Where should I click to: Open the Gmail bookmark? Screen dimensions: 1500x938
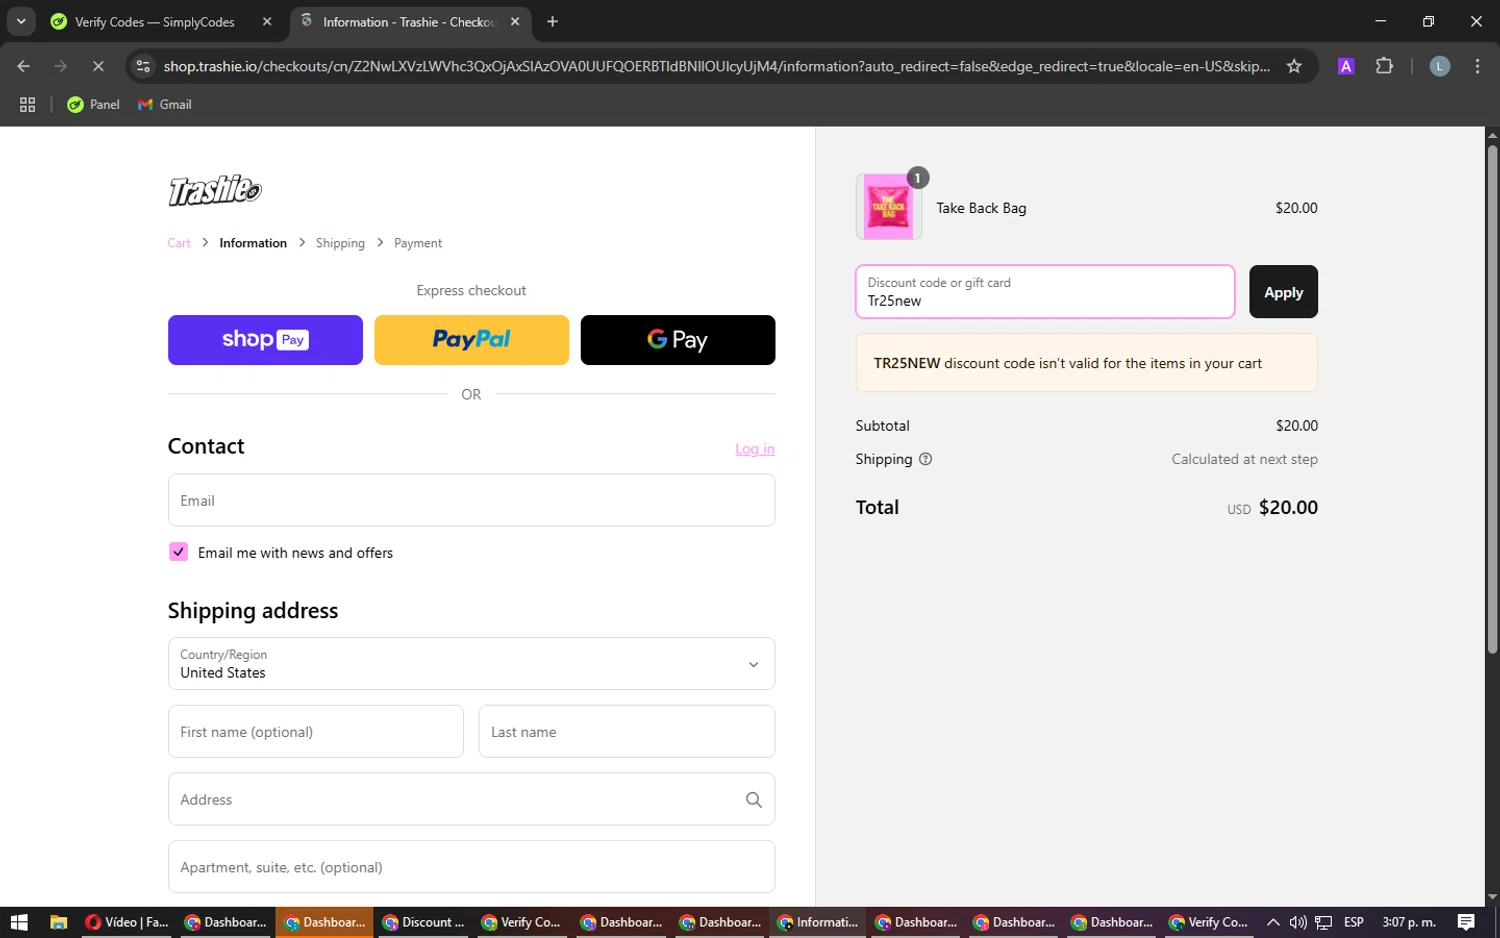pyautogui.click(x=164, y=104)
